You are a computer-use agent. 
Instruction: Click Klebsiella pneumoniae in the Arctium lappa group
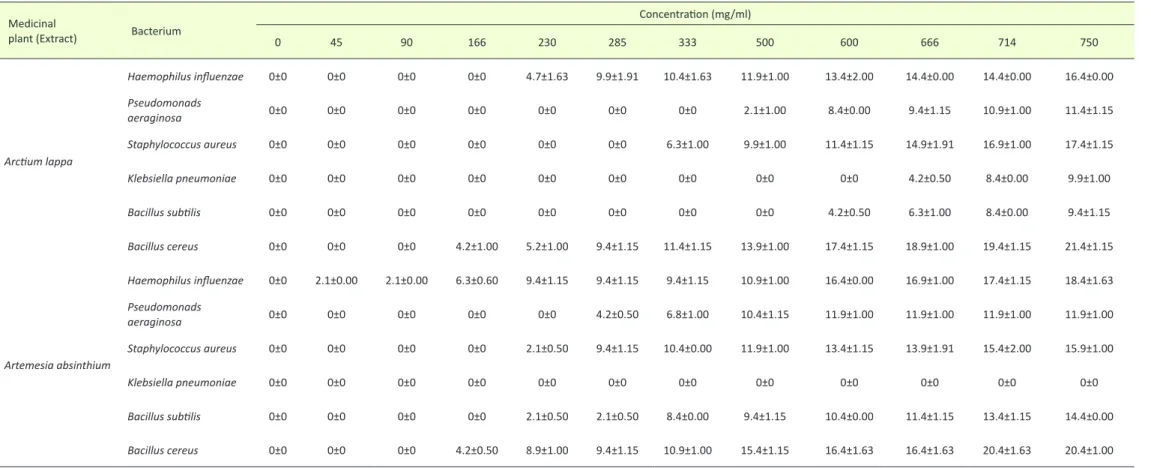click(182, 178)
